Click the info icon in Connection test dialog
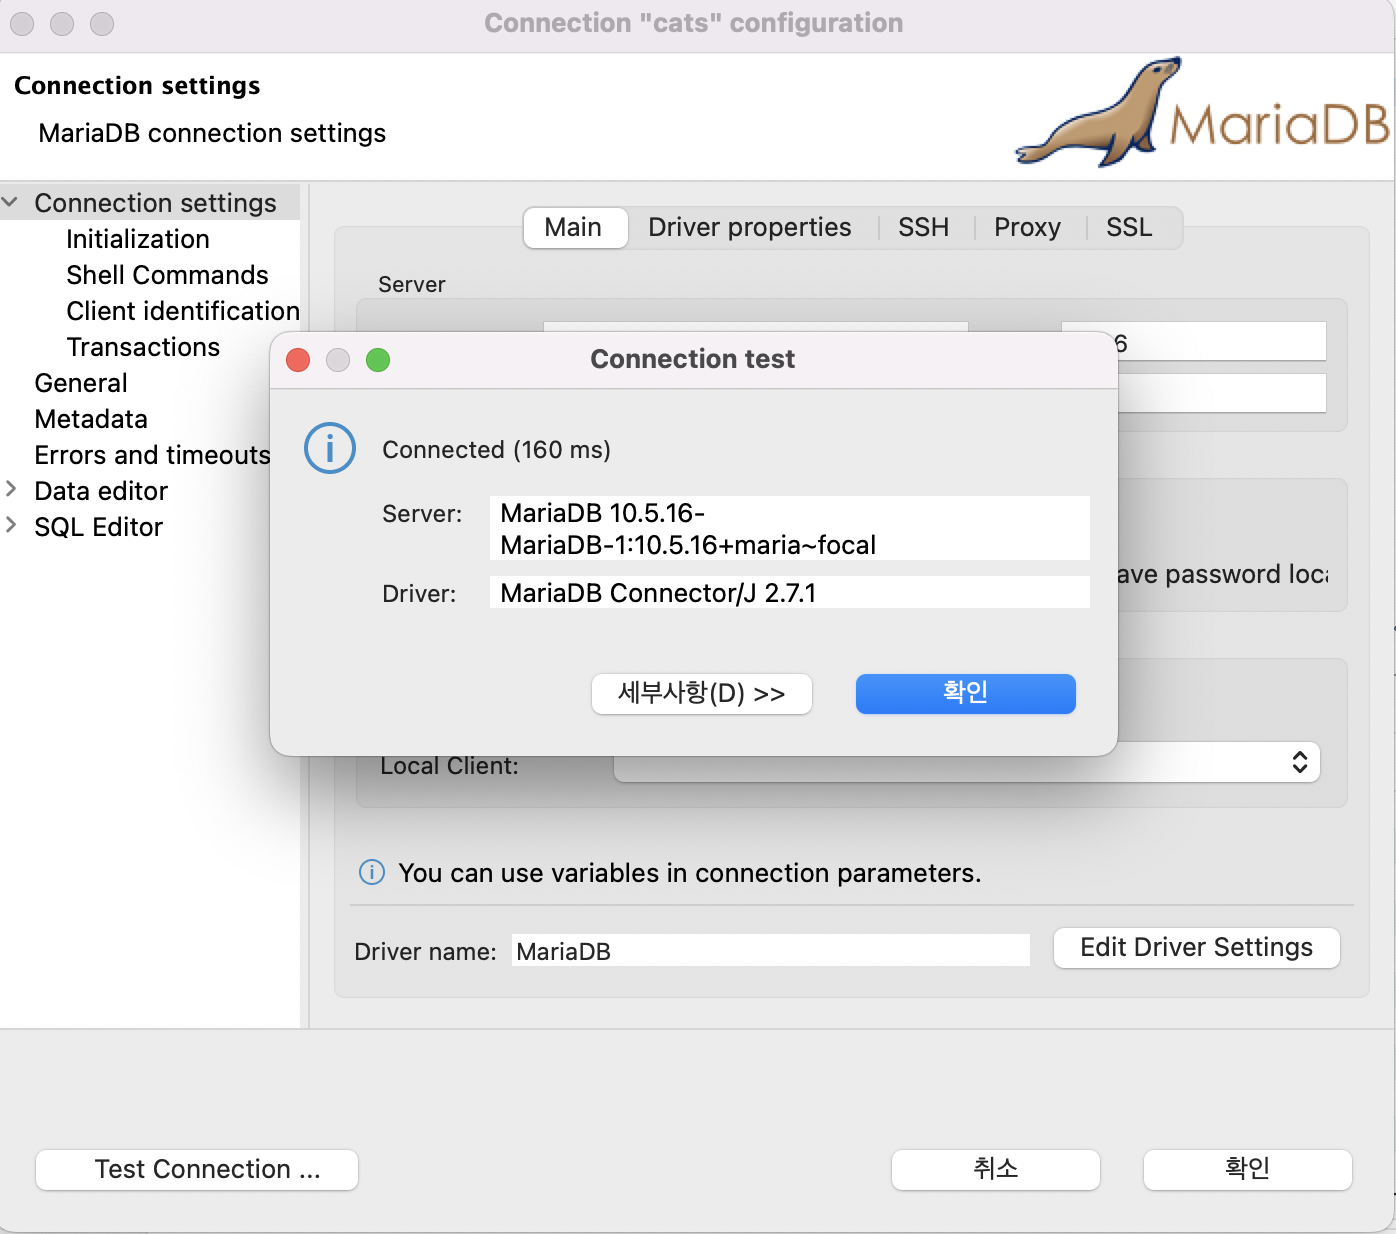Image resolution: width=1396 pixels, height=1234 pixels. (x=330, y=448)
